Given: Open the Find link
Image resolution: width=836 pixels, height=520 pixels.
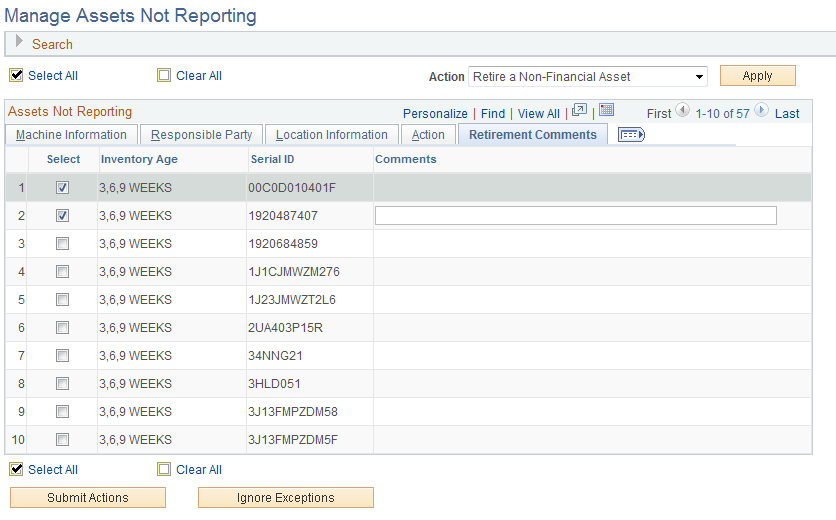Looking at the screenshot, I should point(493,114).
